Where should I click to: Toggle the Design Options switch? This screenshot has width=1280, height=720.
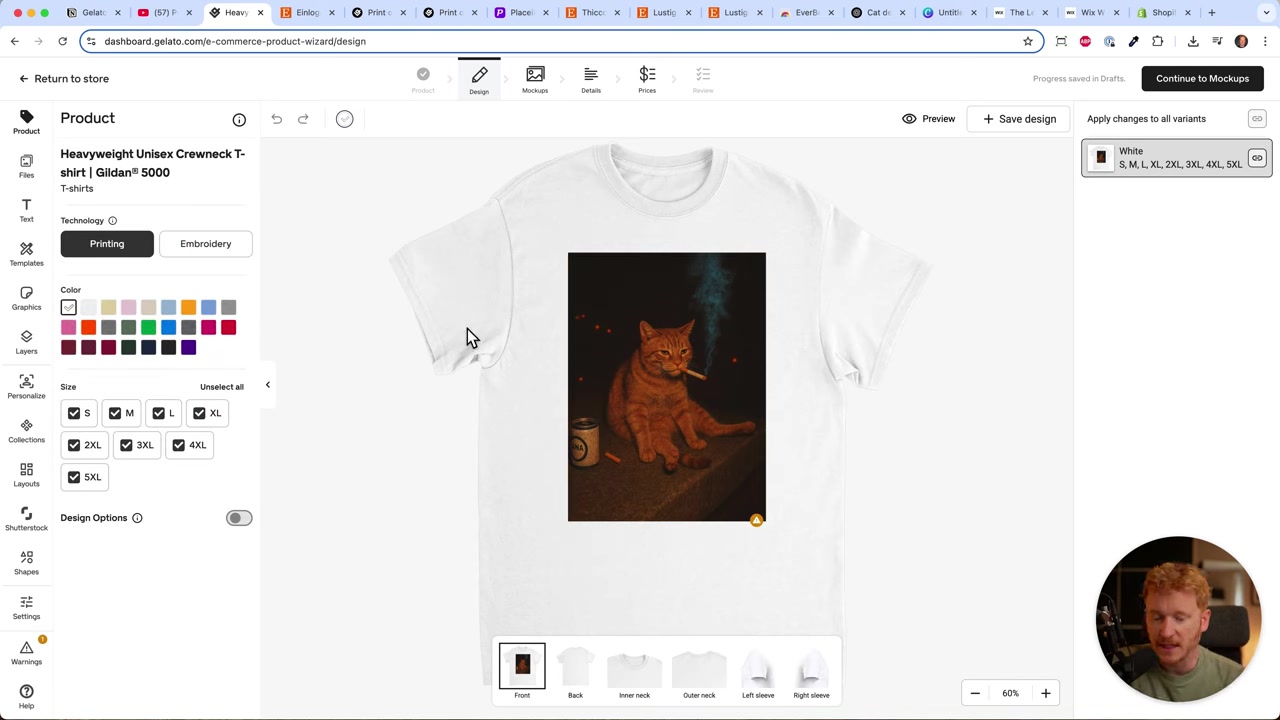click(239, 518)
